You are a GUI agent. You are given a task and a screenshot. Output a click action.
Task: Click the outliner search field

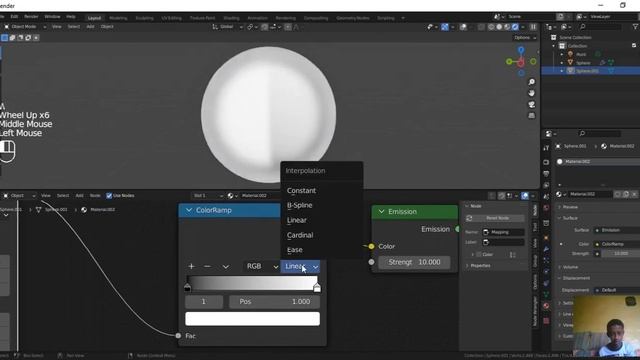click(x=600, y=27)
